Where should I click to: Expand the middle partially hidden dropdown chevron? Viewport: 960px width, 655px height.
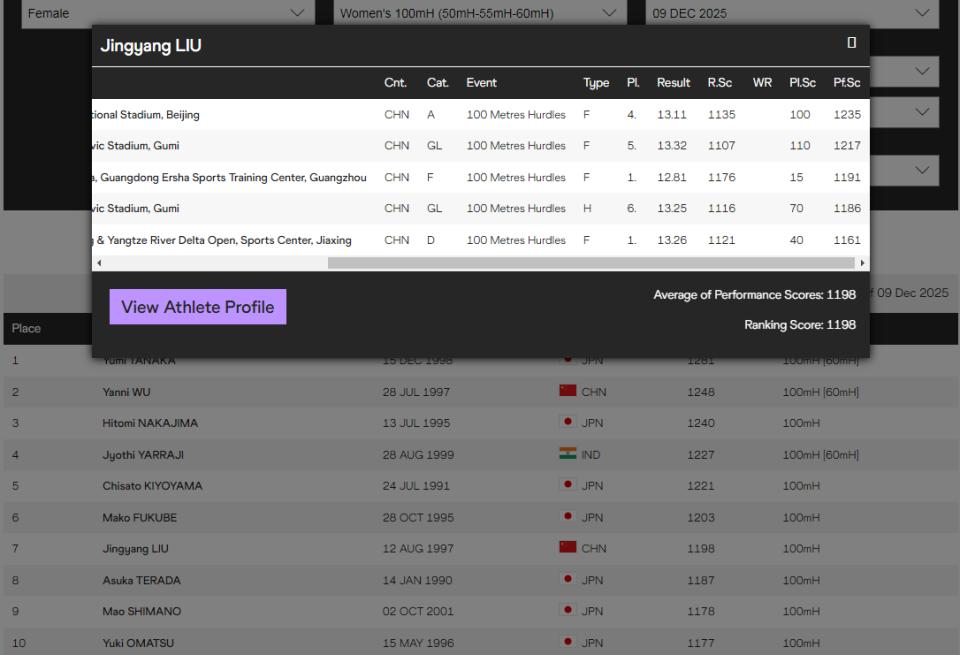point(921,112)
